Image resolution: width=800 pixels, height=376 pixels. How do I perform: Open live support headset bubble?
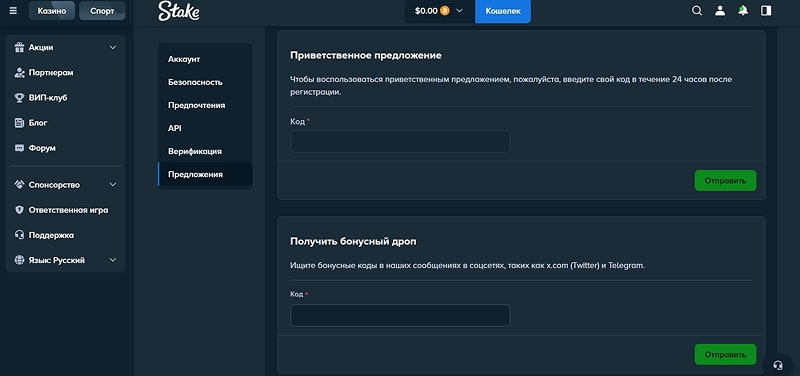click(x=778, y=365)
